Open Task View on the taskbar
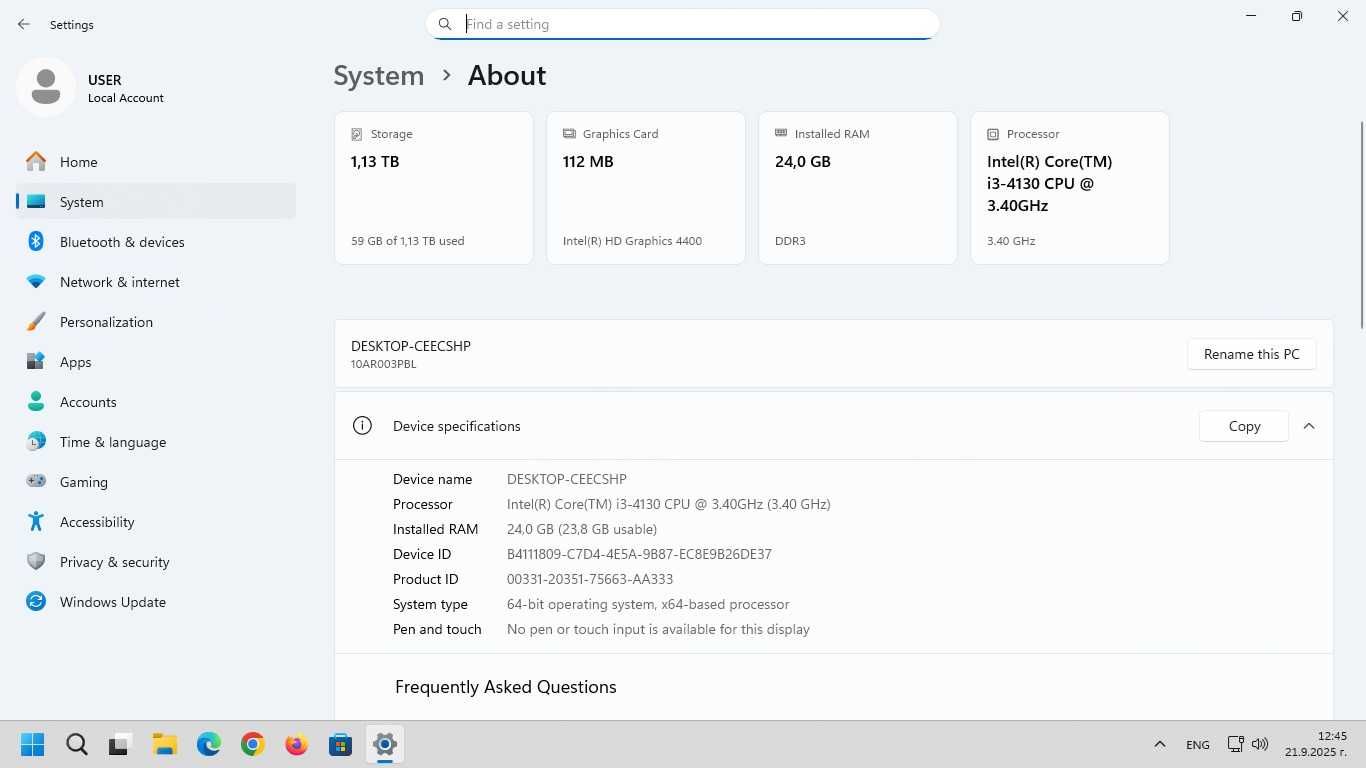The image size is (1366, 768). point(121,744)
